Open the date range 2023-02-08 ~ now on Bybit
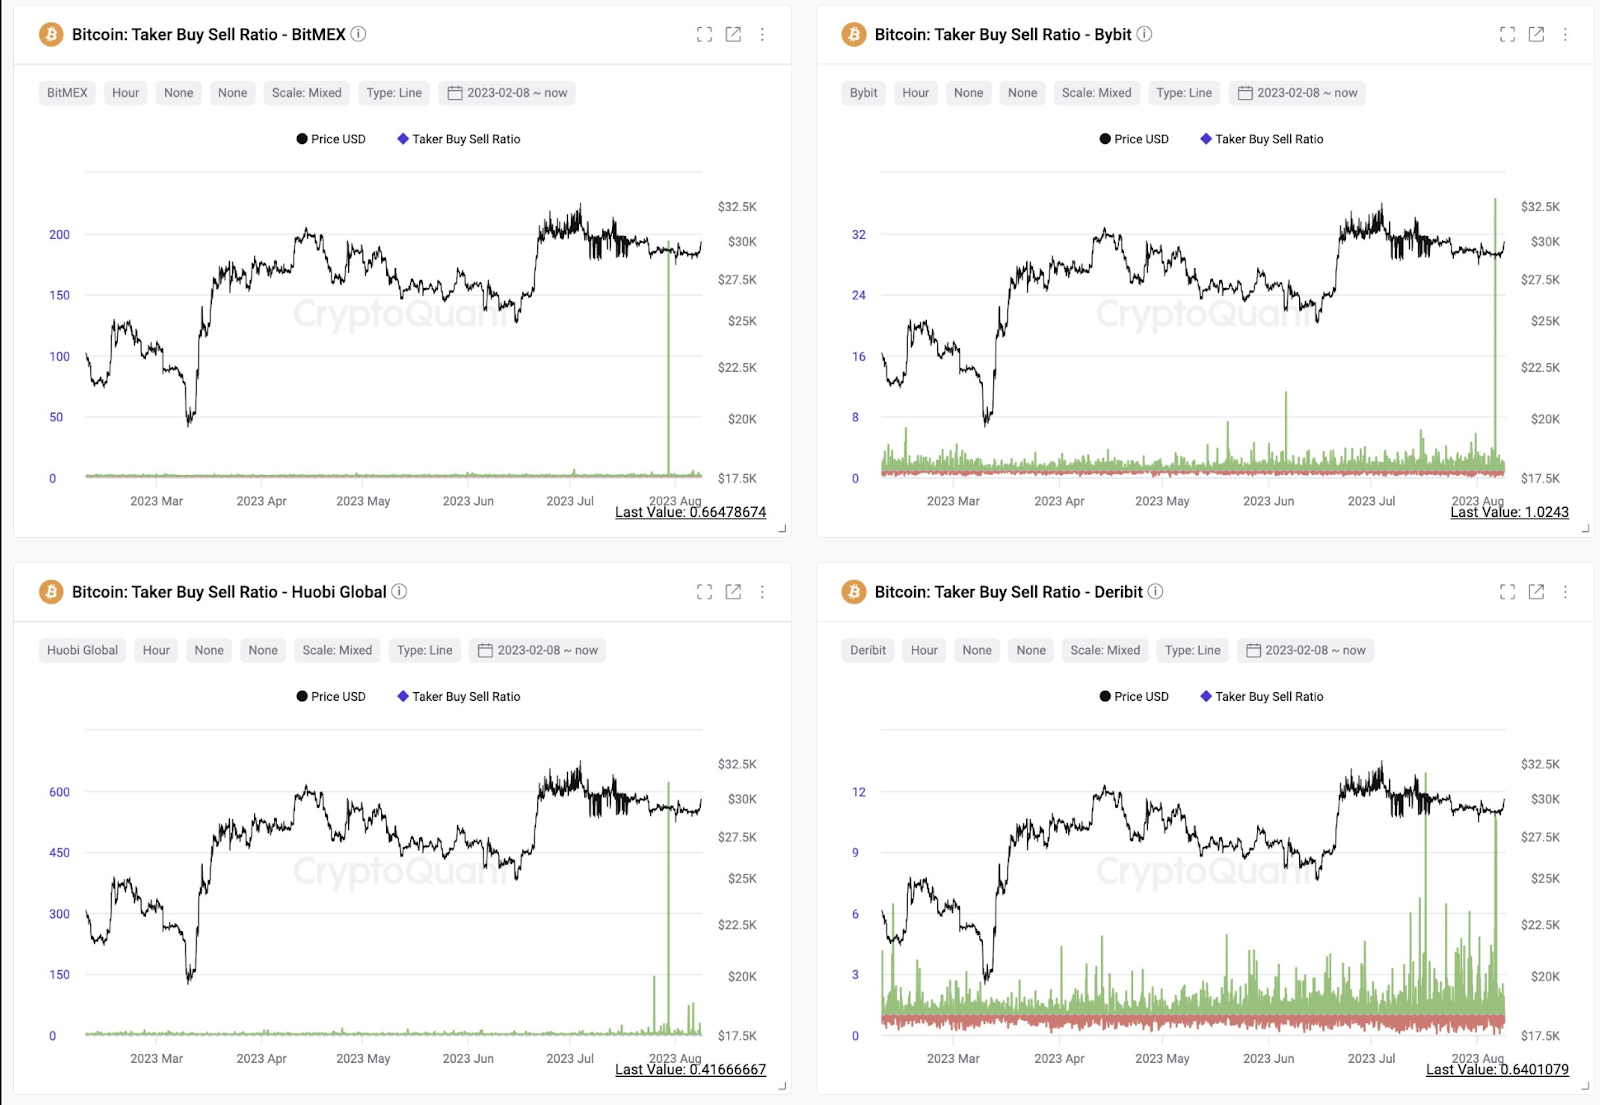1600x1105 pixels. tap(1300, 92)
